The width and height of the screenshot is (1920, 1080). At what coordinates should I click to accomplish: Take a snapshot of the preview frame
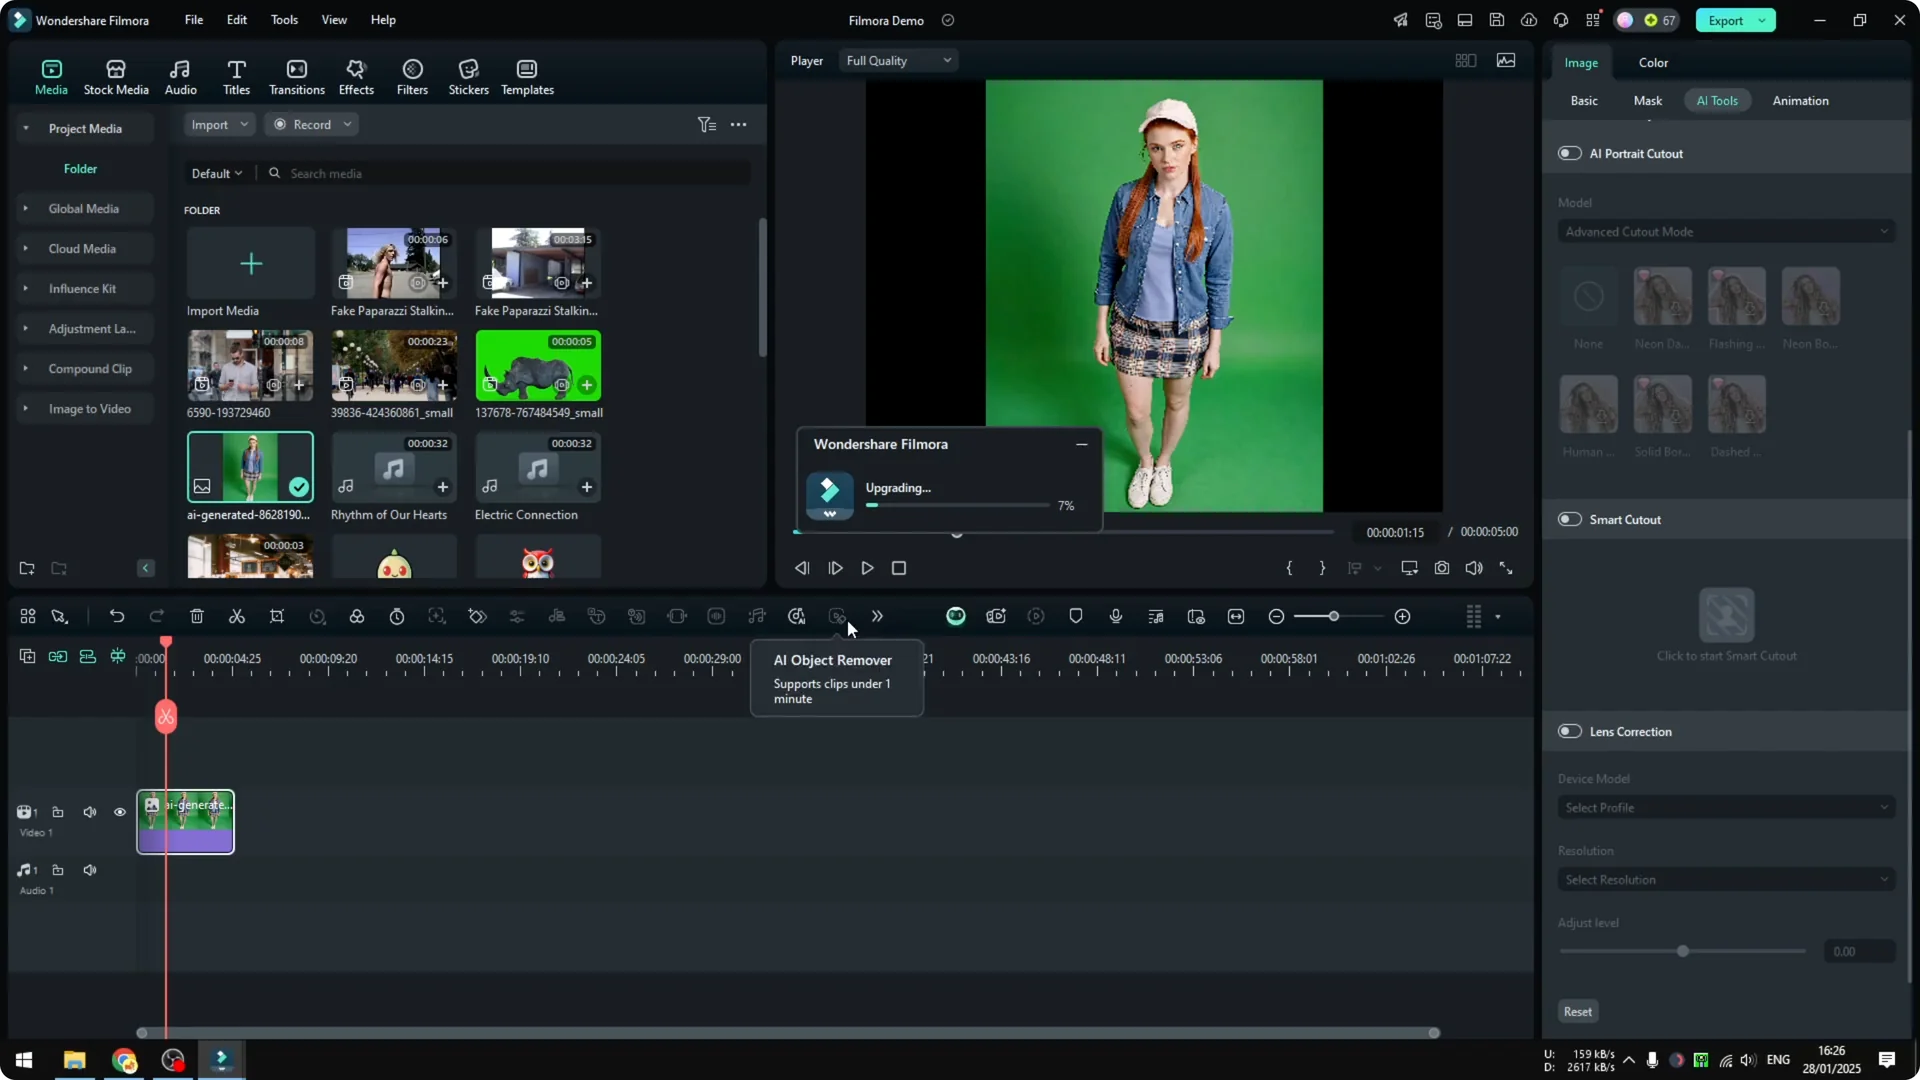[1441, 567]
